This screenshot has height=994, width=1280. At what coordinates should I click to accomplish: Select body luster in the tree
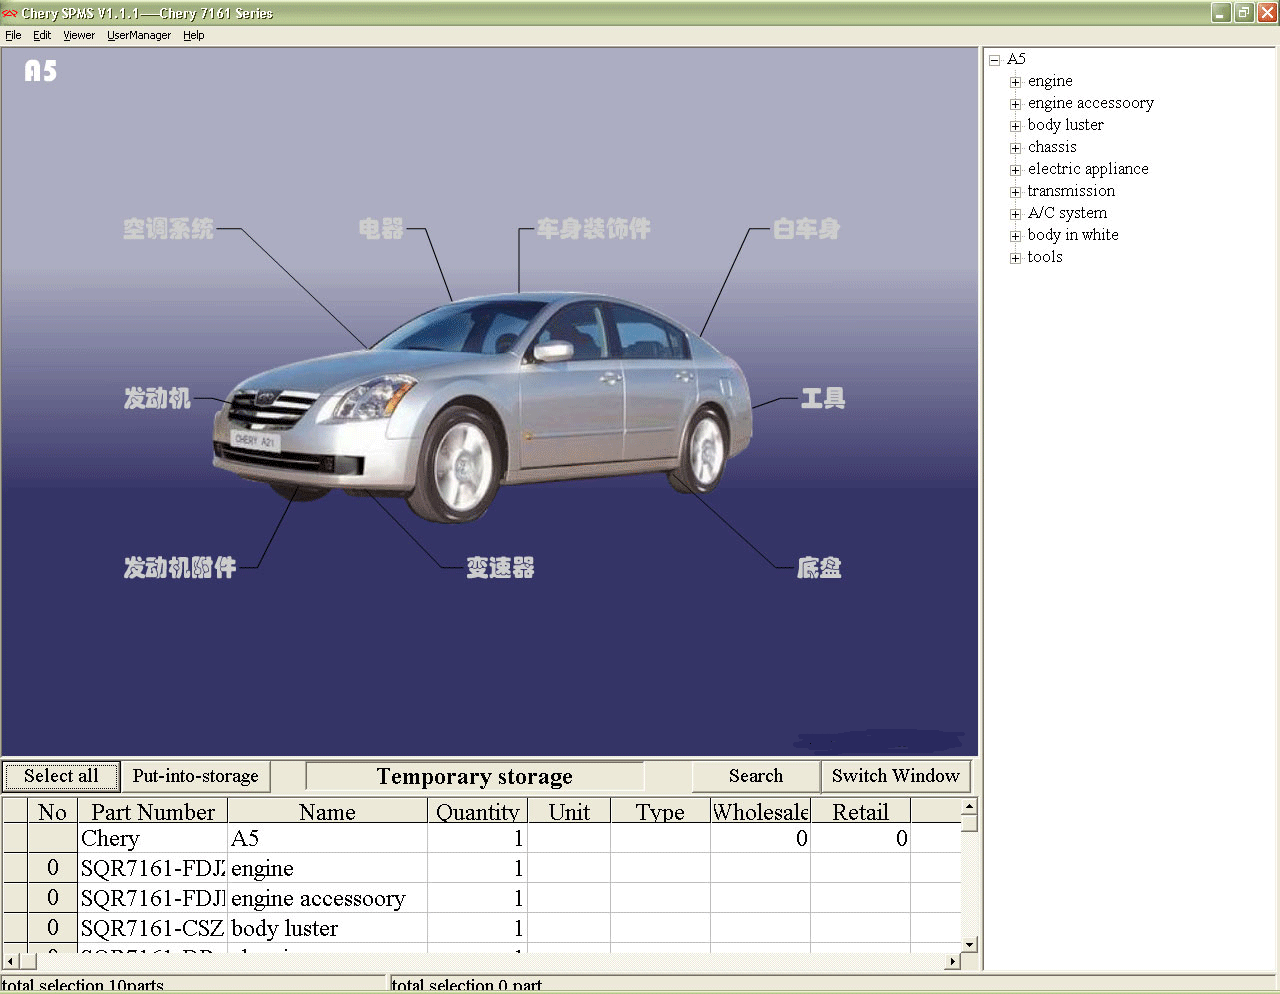point(1066,125)
